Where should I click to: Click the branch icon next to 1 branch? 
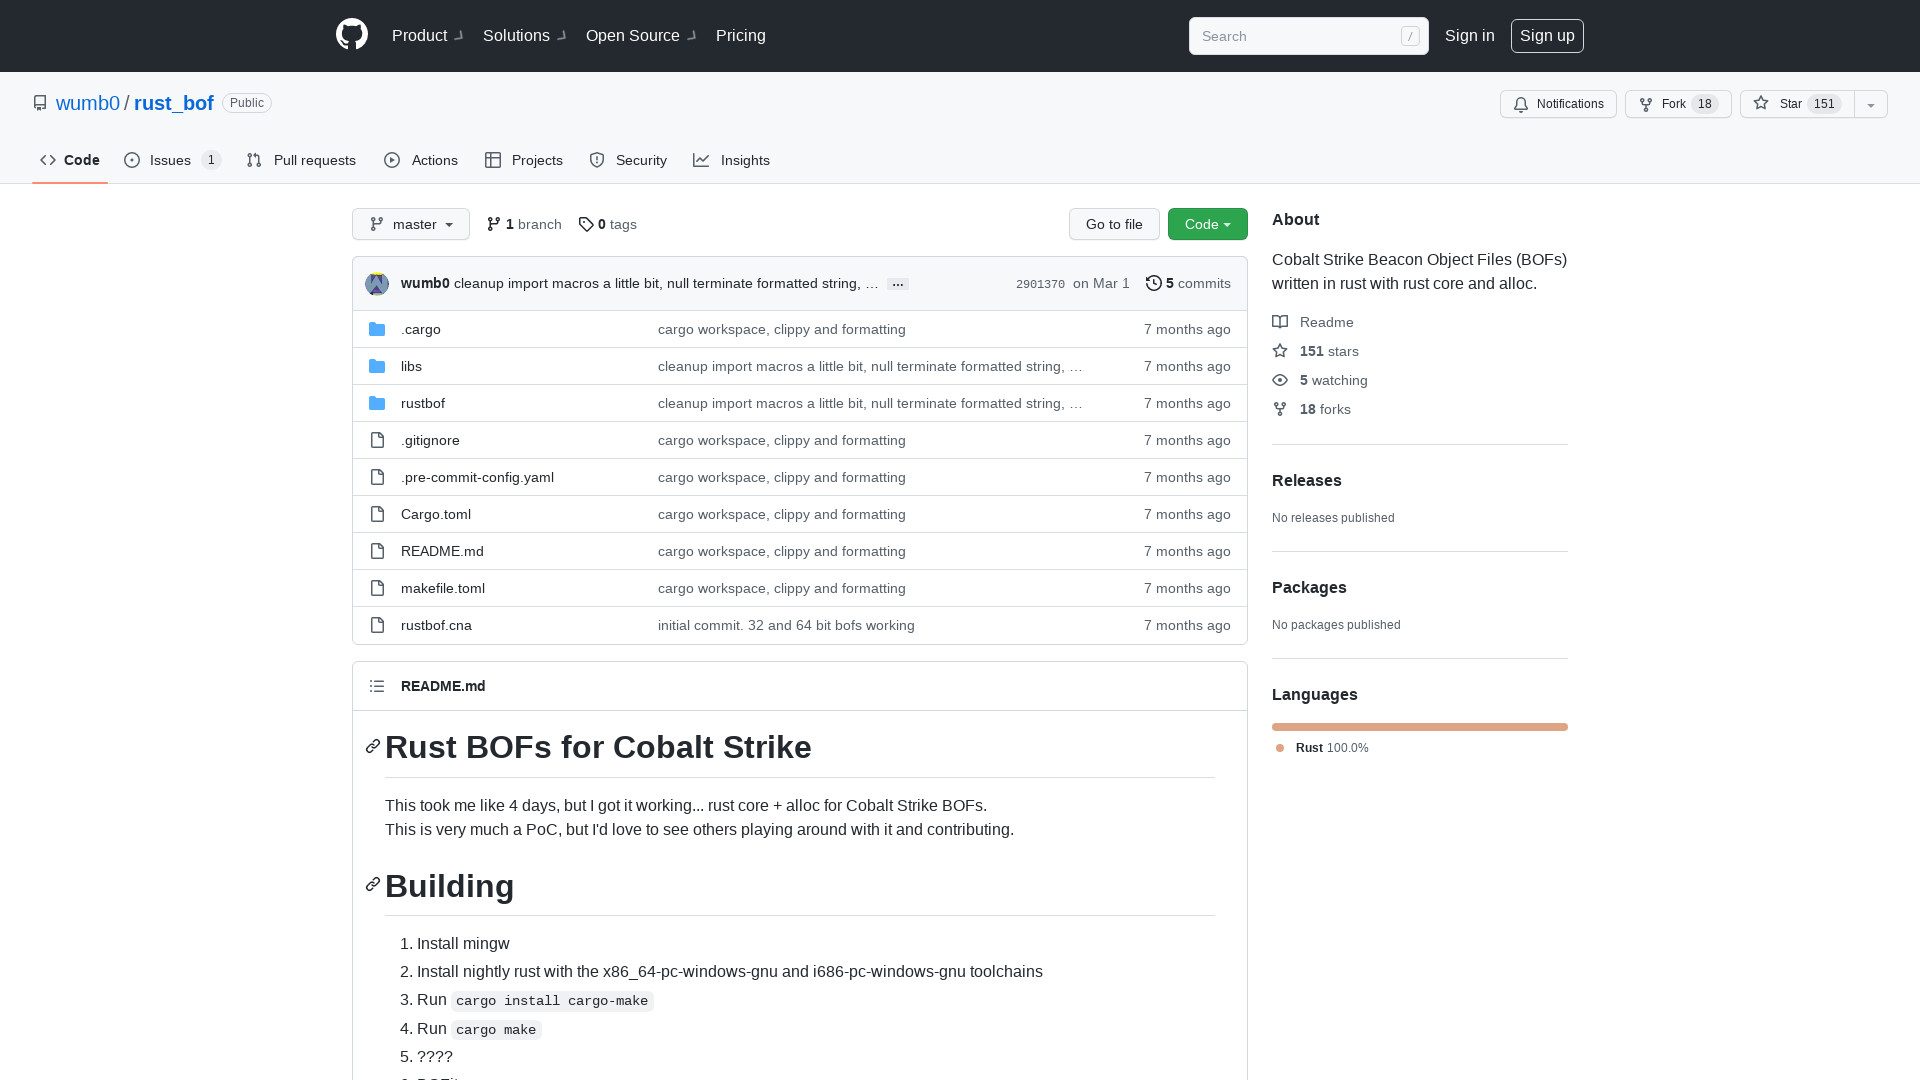[494, 224]
